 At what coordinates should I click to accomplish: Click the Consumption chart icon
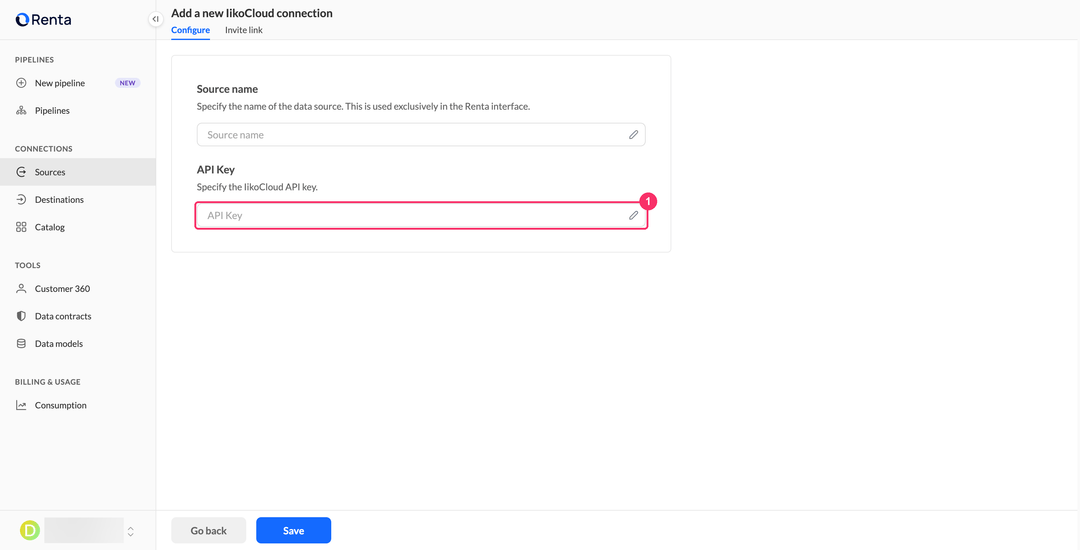click(x=21, y=405)
